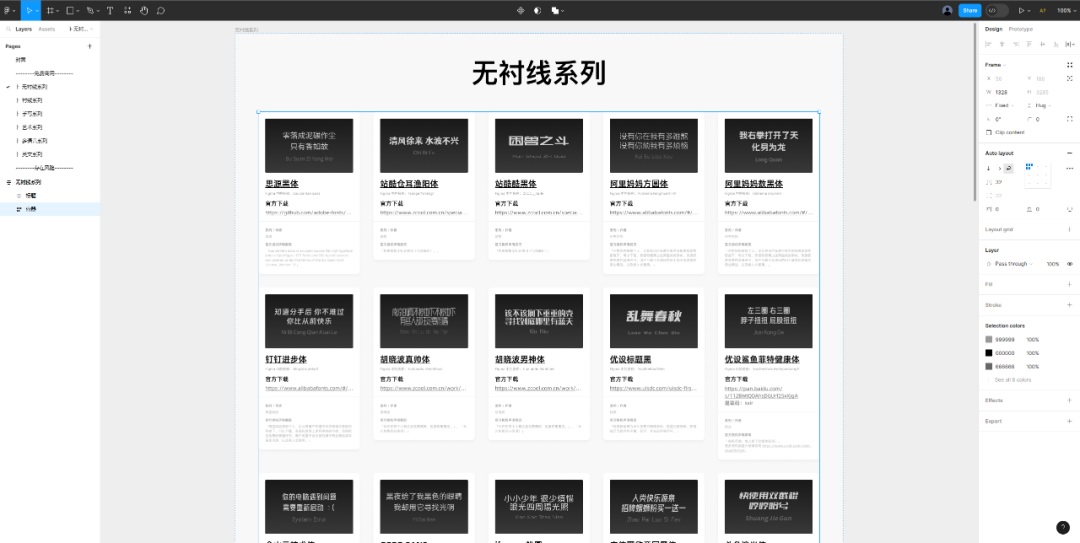This screenshot has width=1080, height=543.
Task: Toggle individual padding icon
Action: [x=1070, y=209]
